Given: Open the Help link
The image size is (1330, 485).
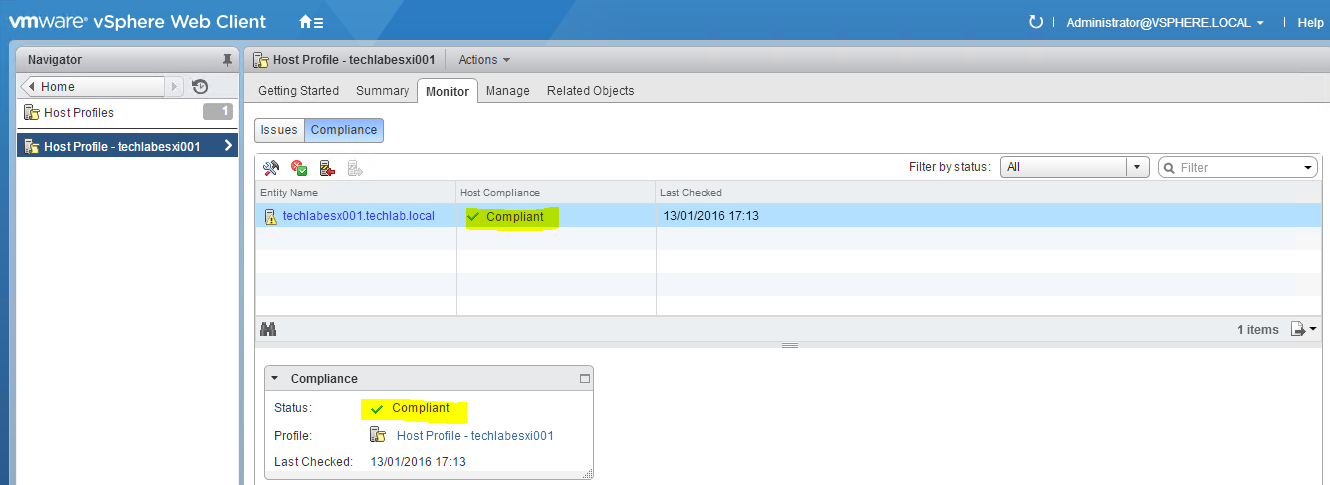Looking at the screenshot, I should point(1310,22).
